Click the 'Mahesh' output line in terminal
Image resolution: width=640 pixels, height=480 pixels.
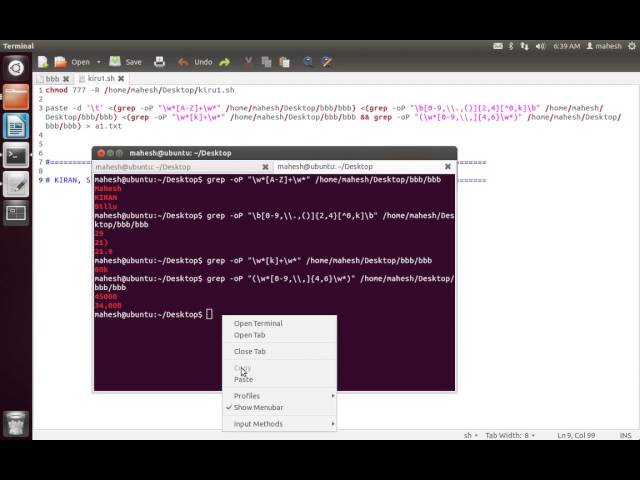point(108,189)
